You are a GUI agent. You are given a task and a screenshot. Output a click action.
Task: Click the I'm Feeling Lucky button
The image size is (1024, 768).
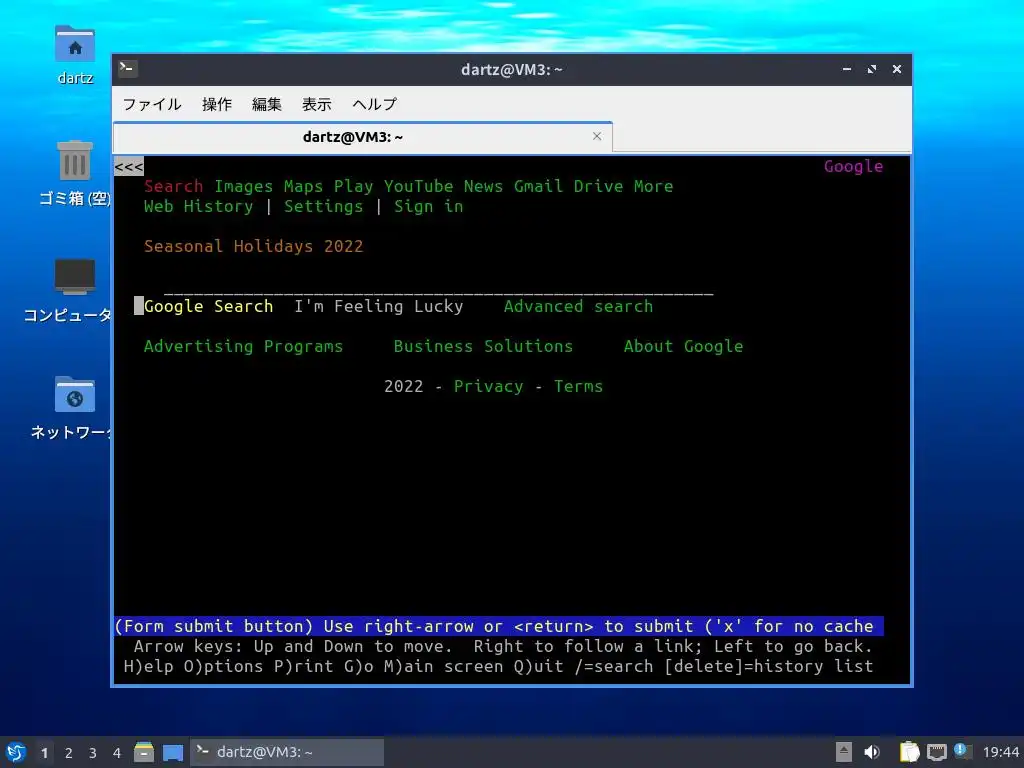[379, 306]
